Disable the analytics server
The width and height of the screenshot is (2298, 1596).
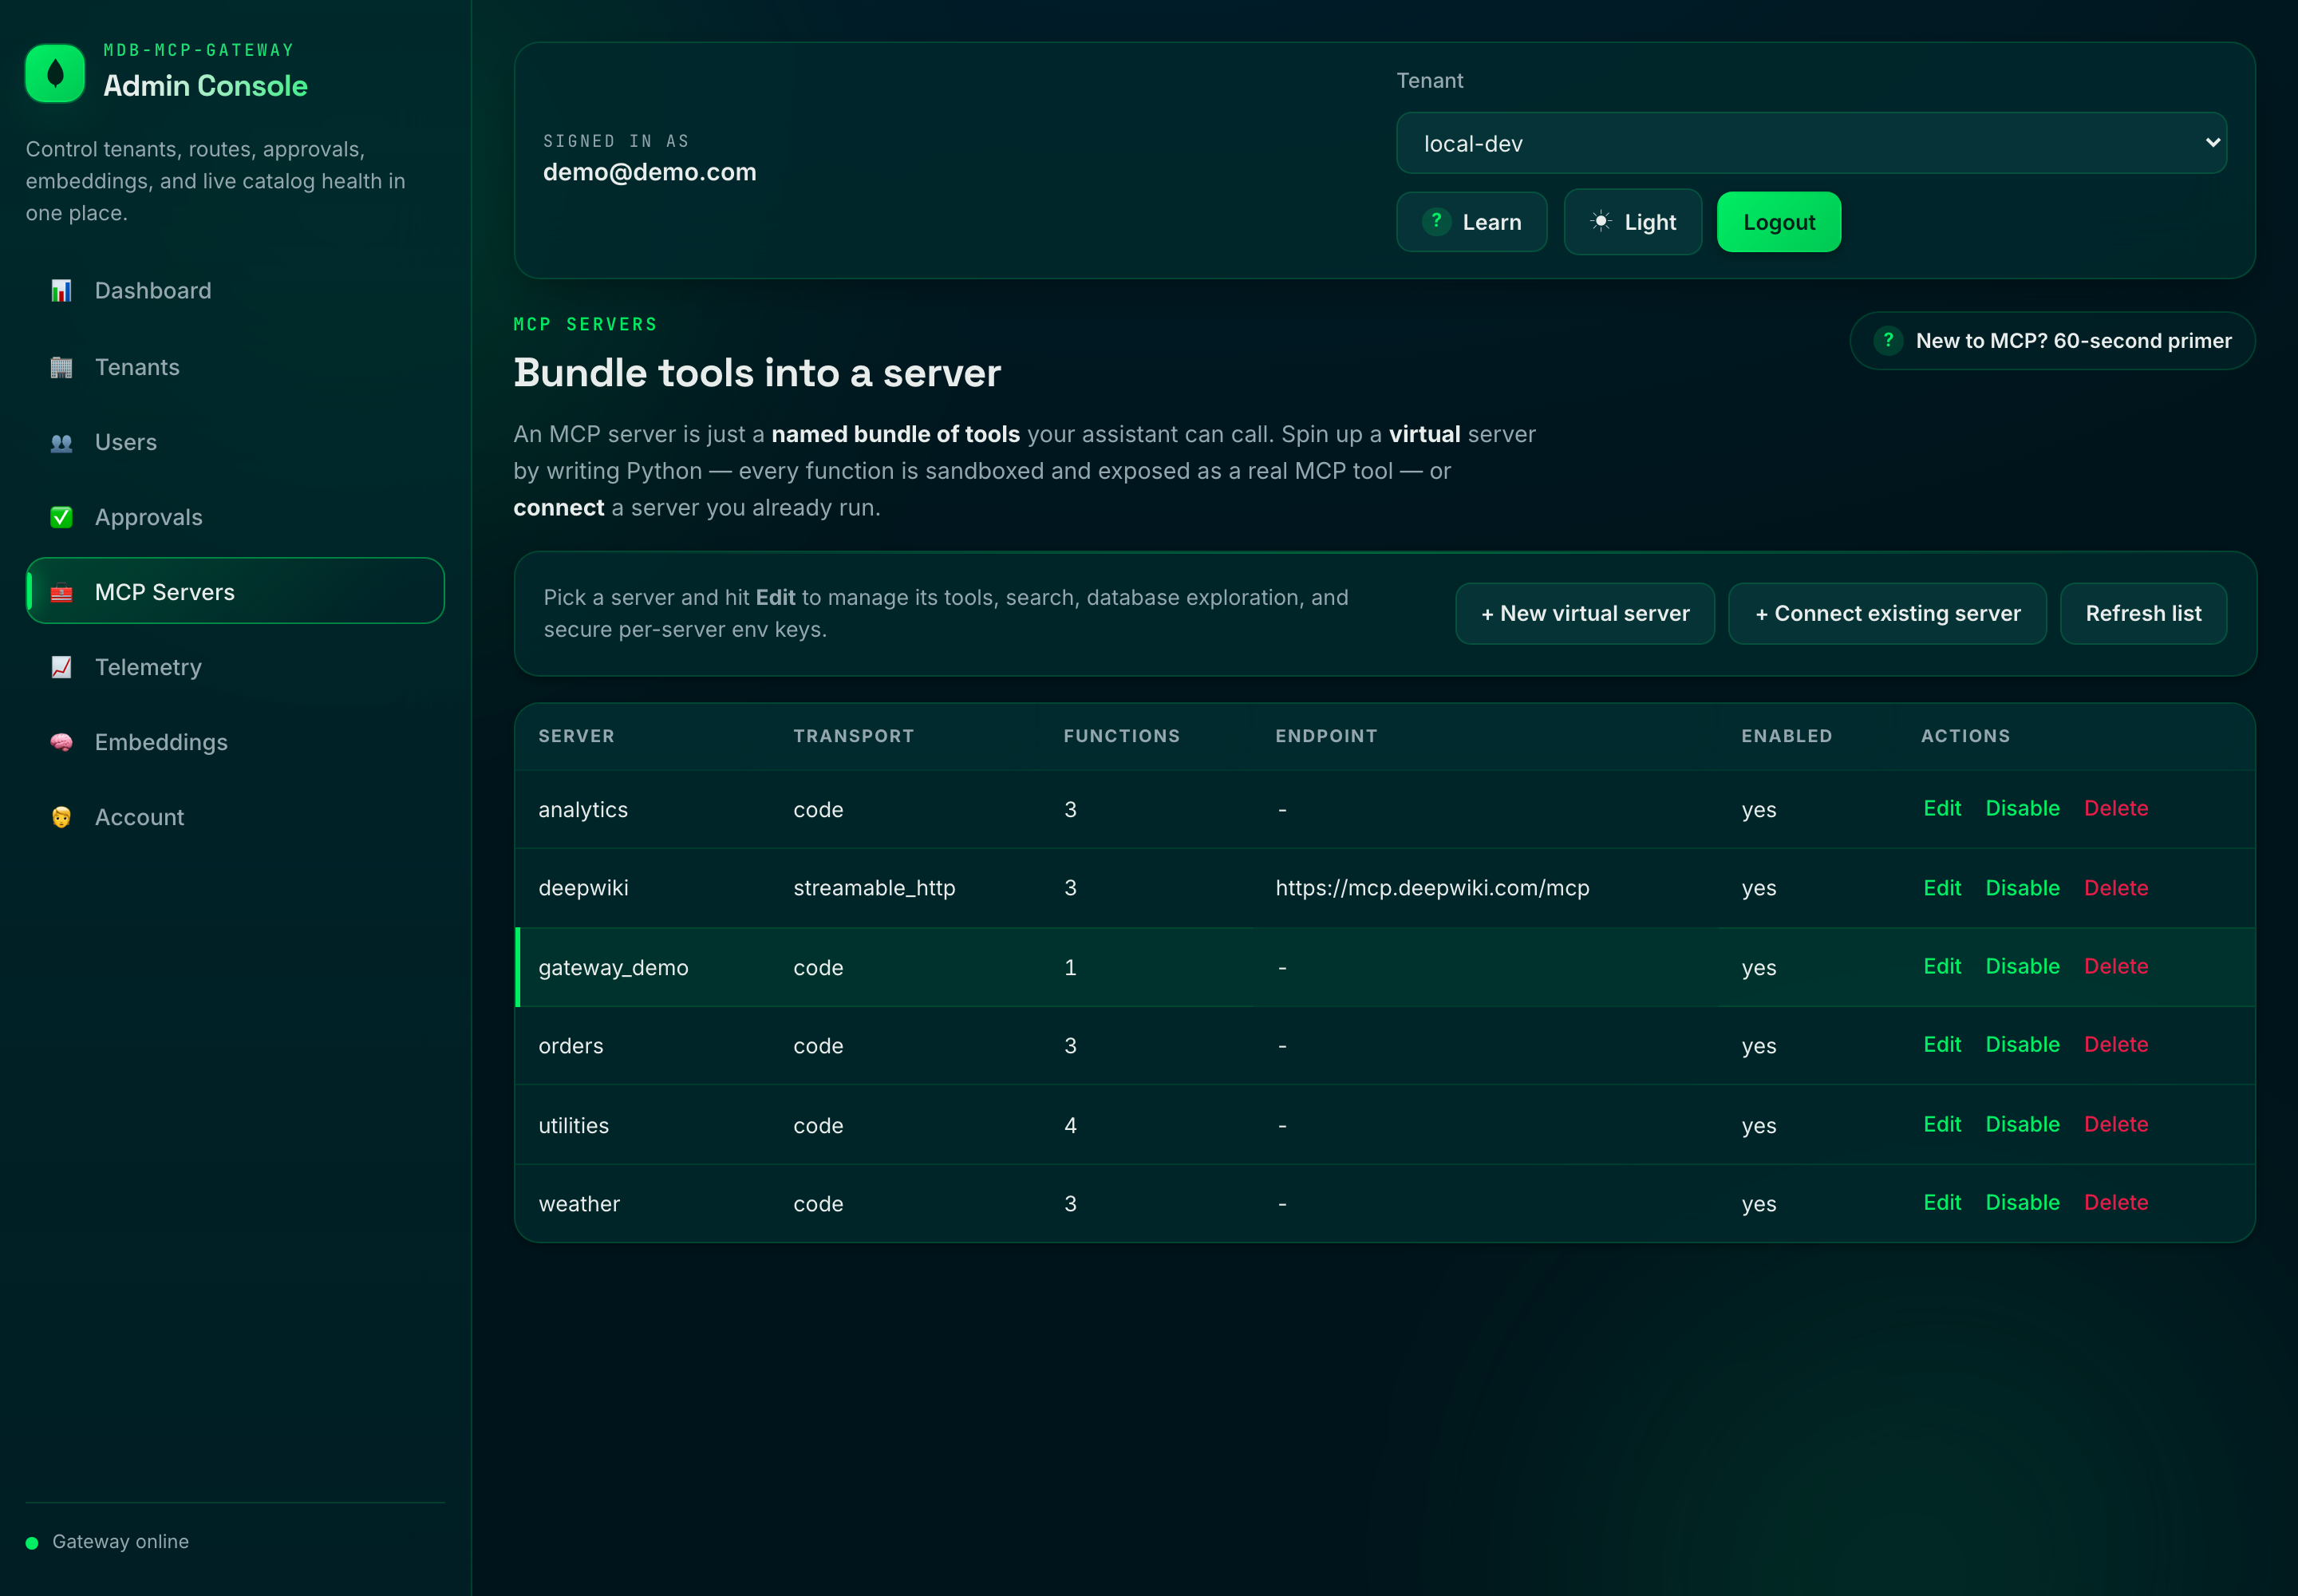coord(2022,808)
